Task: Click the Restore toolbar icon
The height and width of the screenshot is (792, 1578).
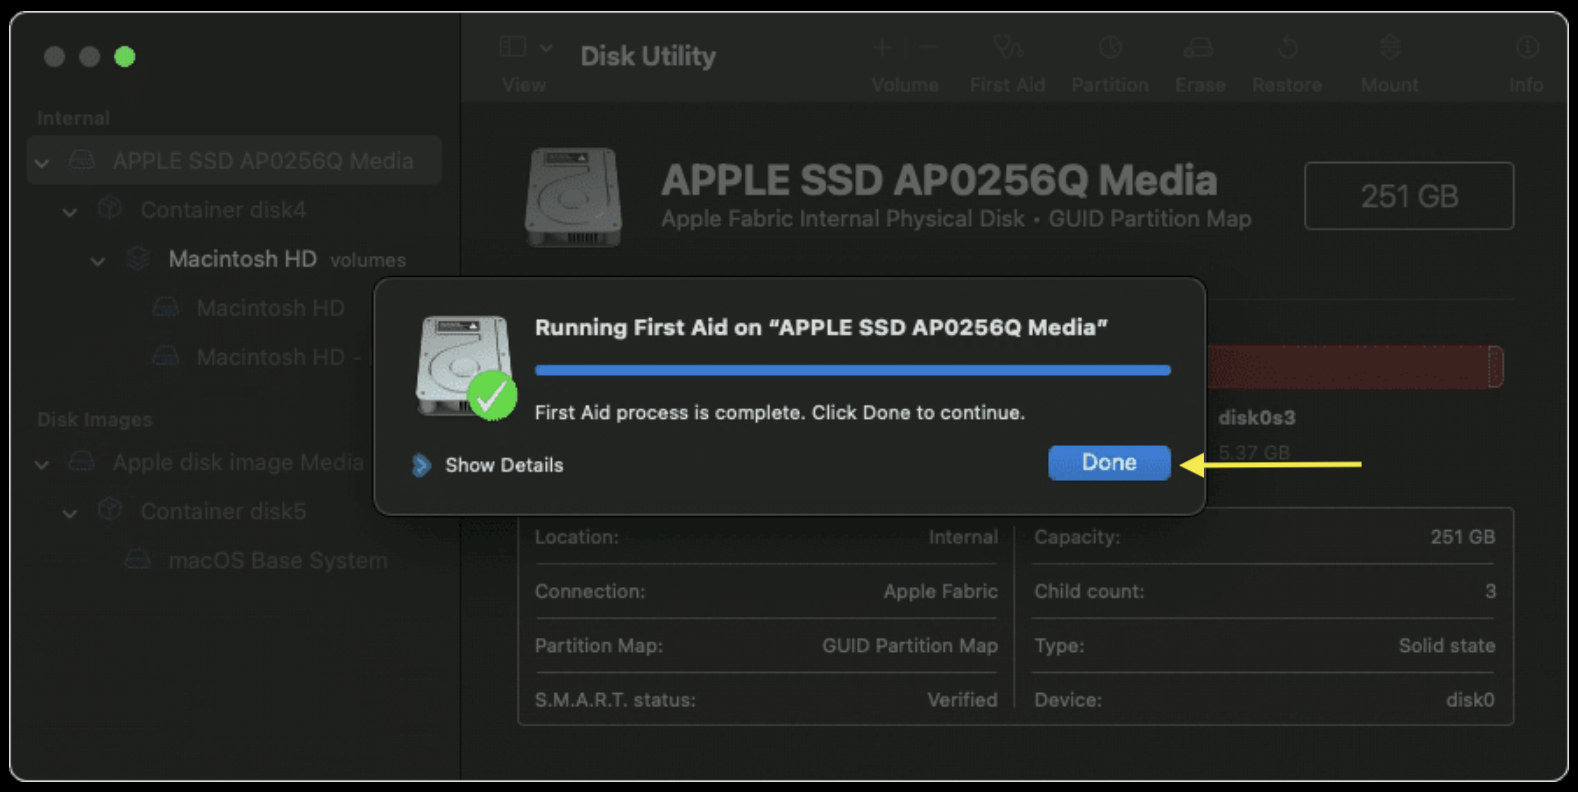Action: [1287, 48]
